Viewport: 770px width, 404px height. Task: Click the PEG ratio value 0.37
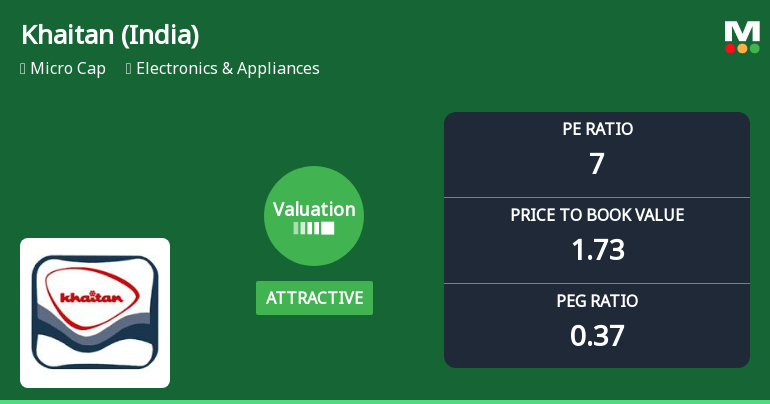coord(597,335)
